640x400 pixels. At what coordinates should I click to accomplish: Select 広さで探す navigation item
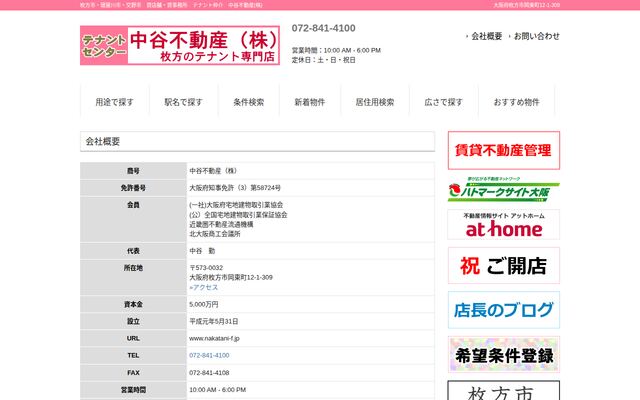(444, 102)
